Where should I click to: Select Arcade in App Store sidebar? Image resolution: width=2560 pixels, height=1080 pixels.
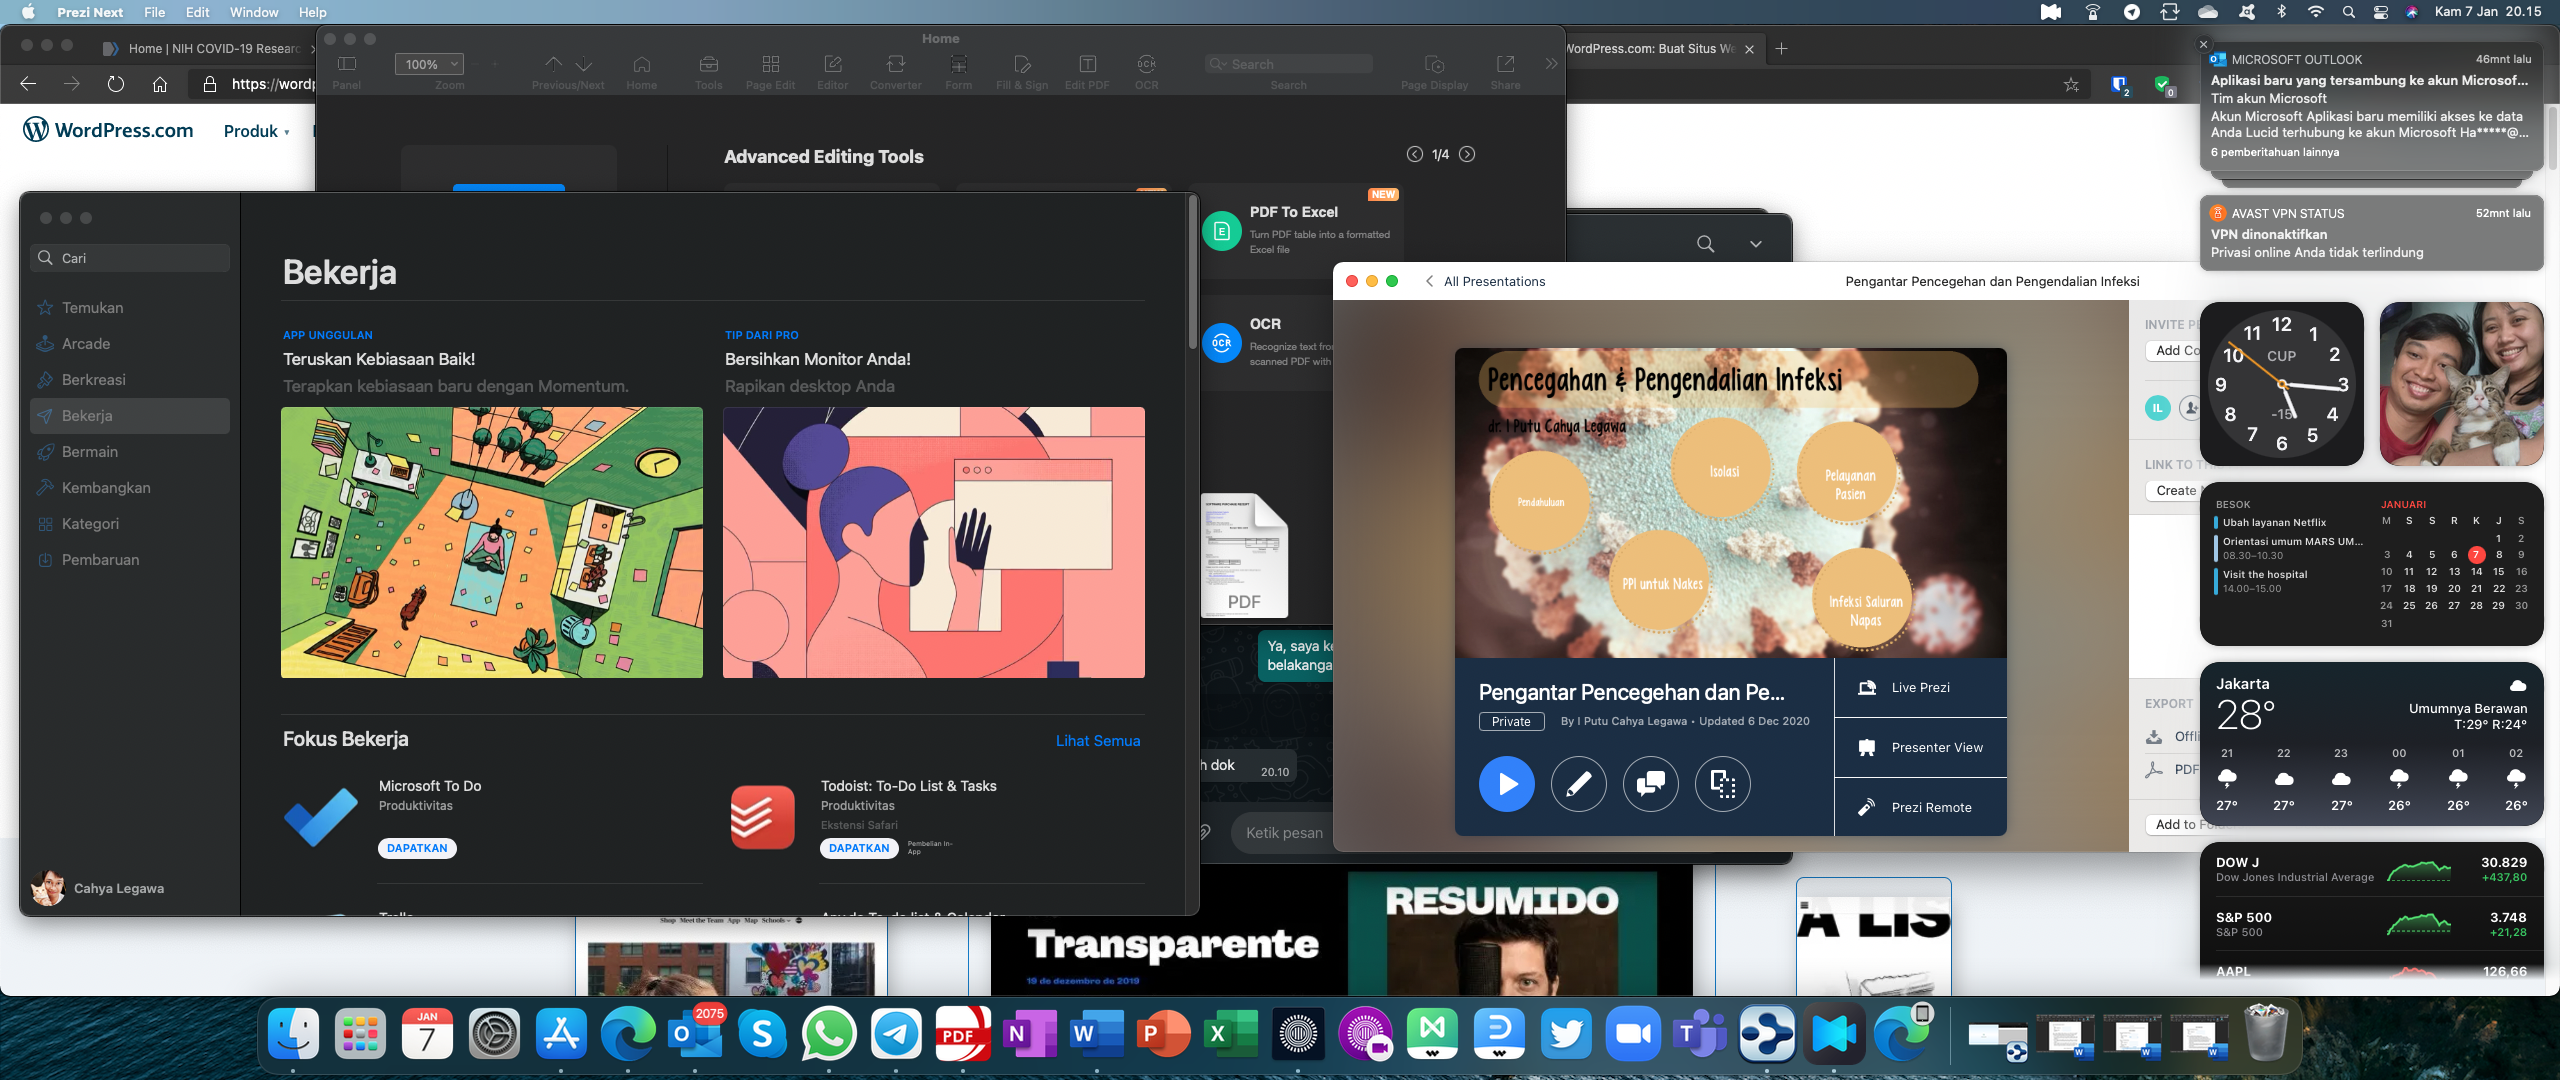[86, 344]
